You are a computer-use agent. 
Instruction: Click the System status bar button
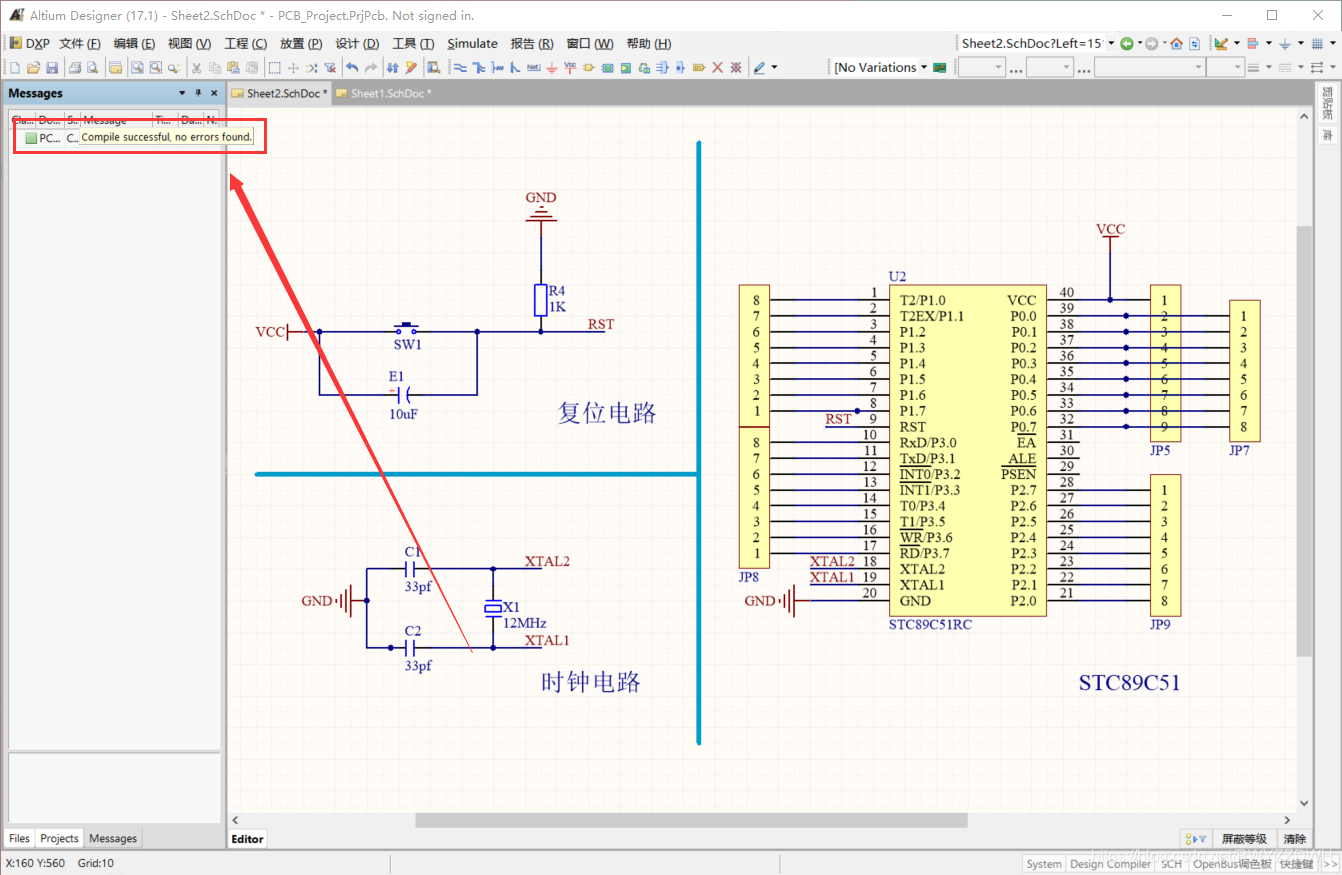tap(1044, 864)
